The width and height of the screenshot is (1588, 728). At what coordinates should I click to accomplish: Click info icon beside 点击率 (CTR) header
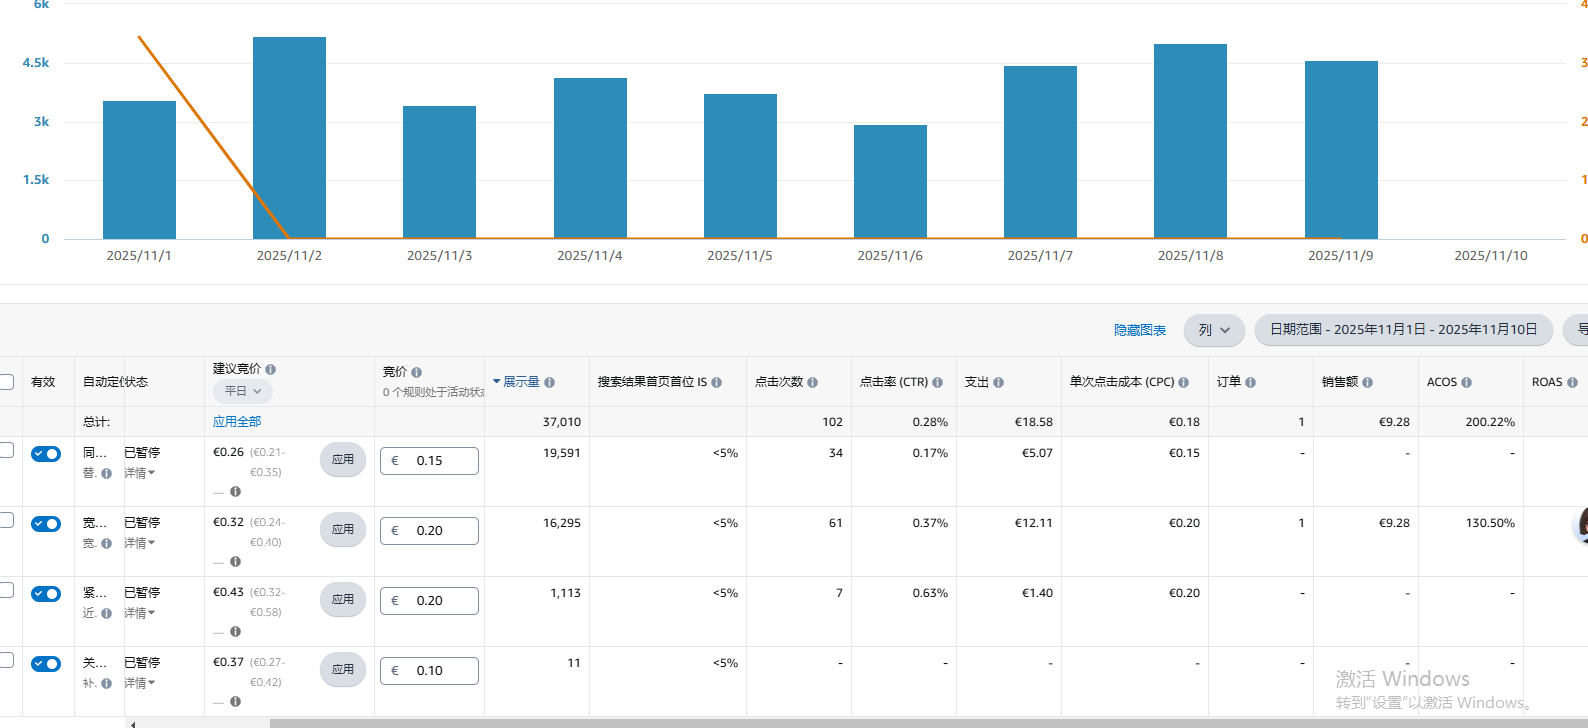[x=937, y=382]
